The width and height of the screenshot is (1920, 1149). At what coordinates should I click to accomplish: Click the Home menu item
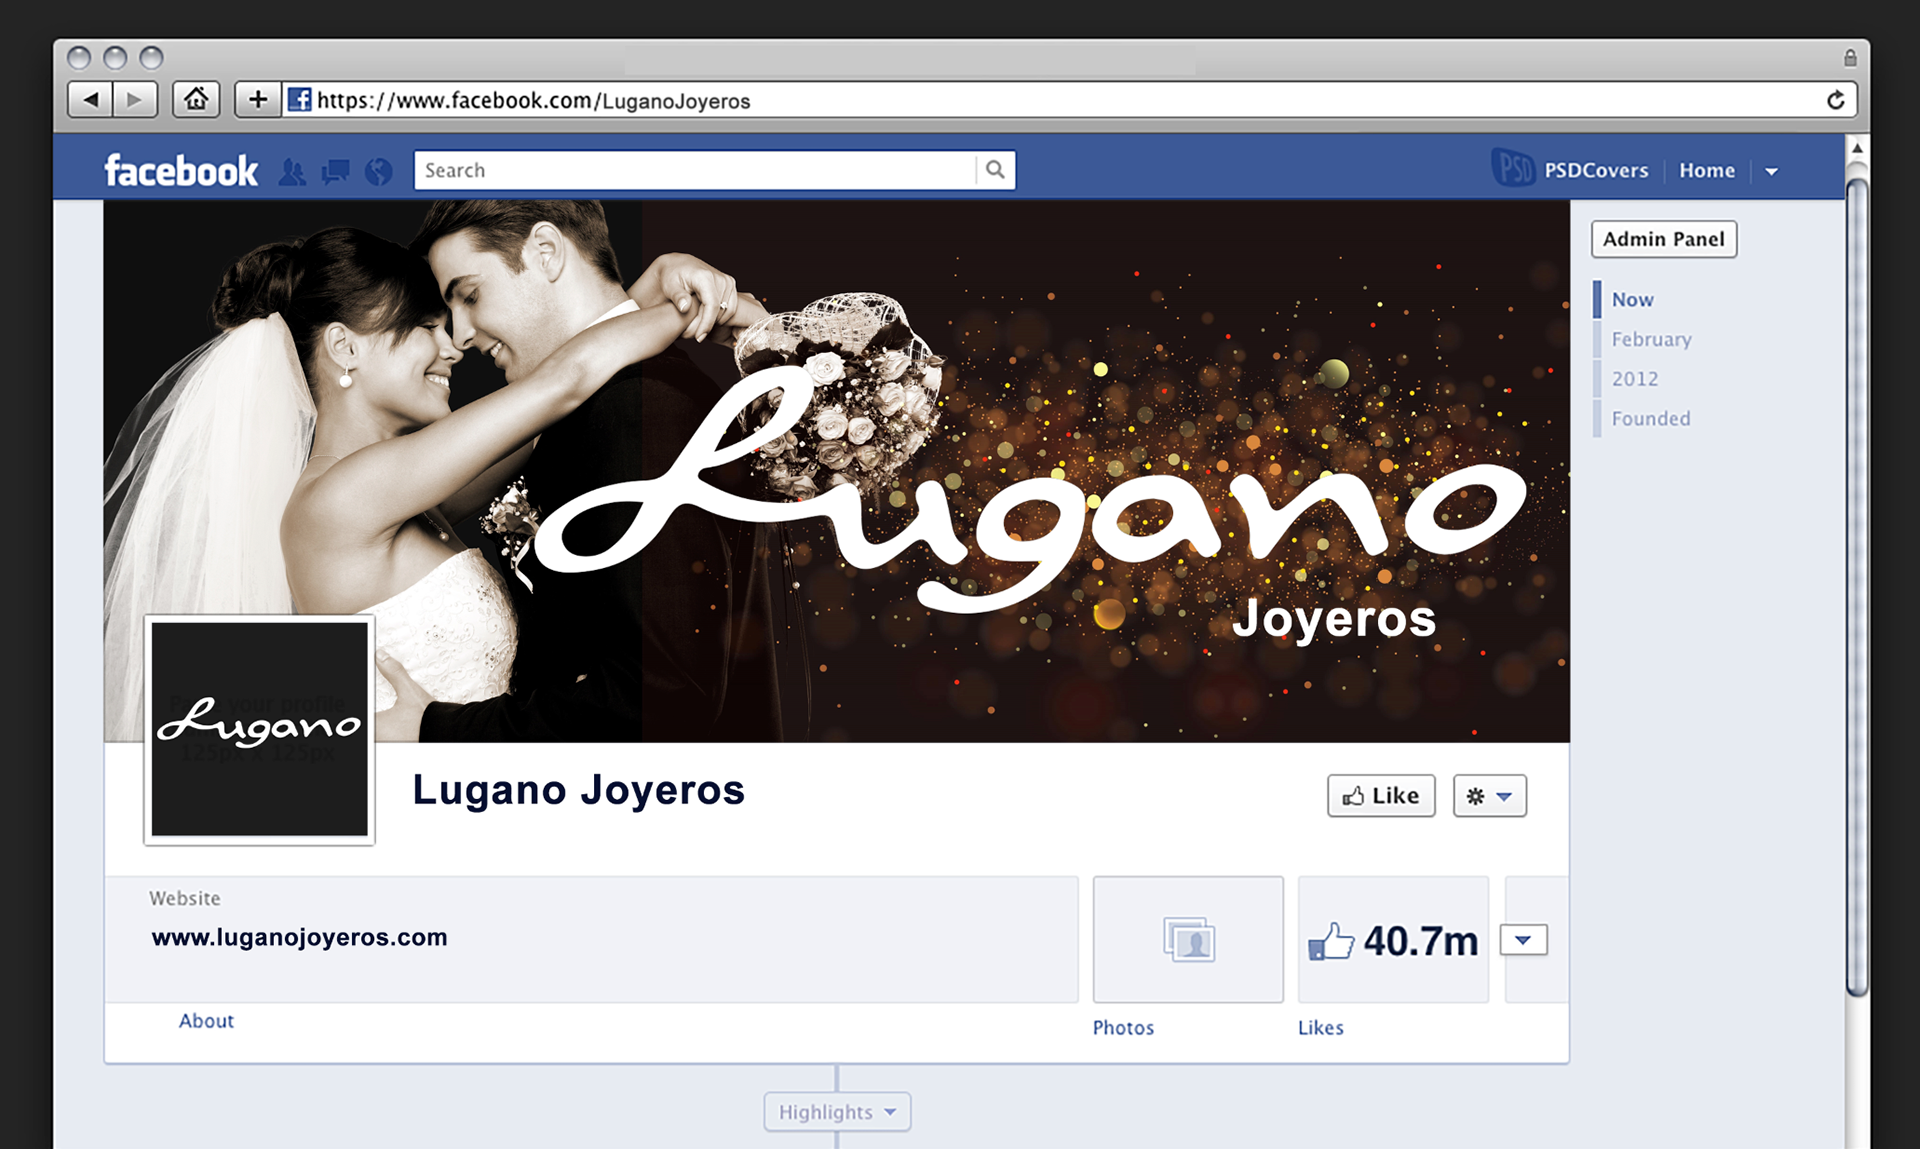[x=1706, y=171]
